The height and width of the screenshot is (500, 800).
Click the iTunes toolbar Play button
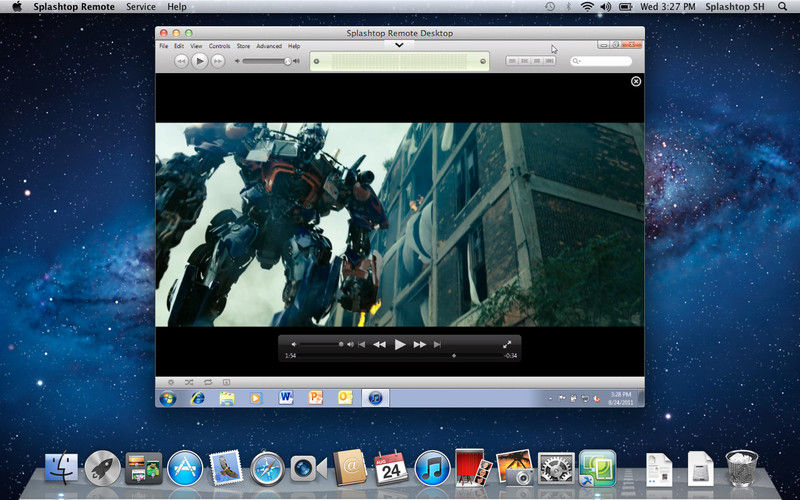click(x=199, y=61)
